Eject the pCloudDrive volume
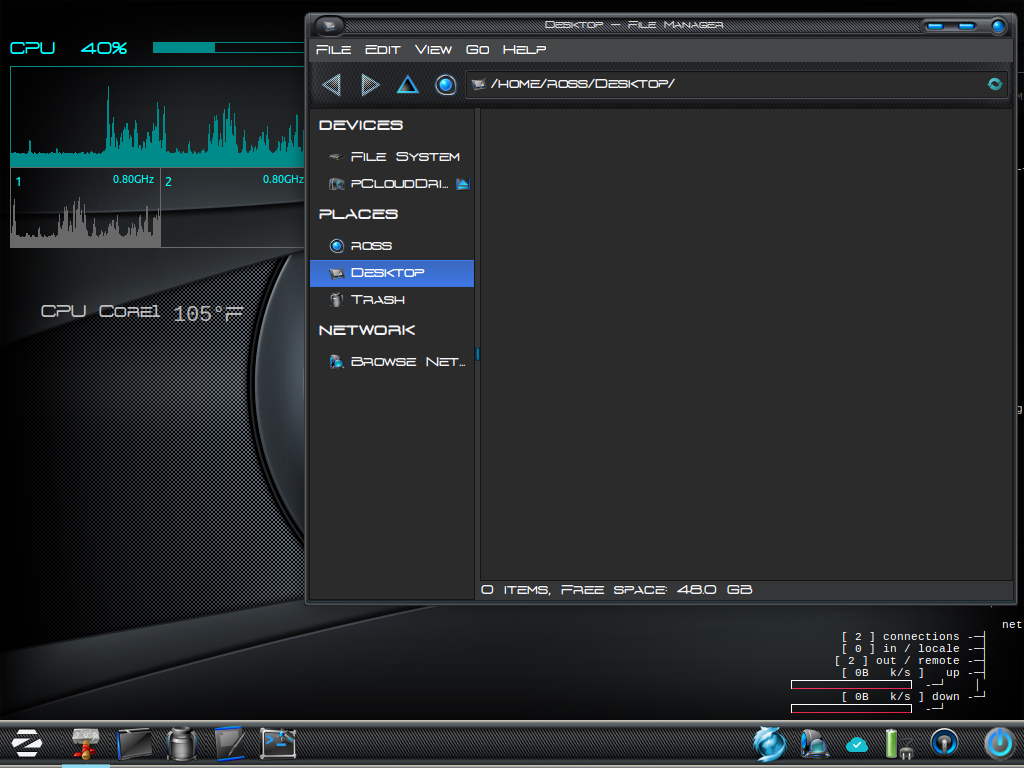 (x=462, y=184)
